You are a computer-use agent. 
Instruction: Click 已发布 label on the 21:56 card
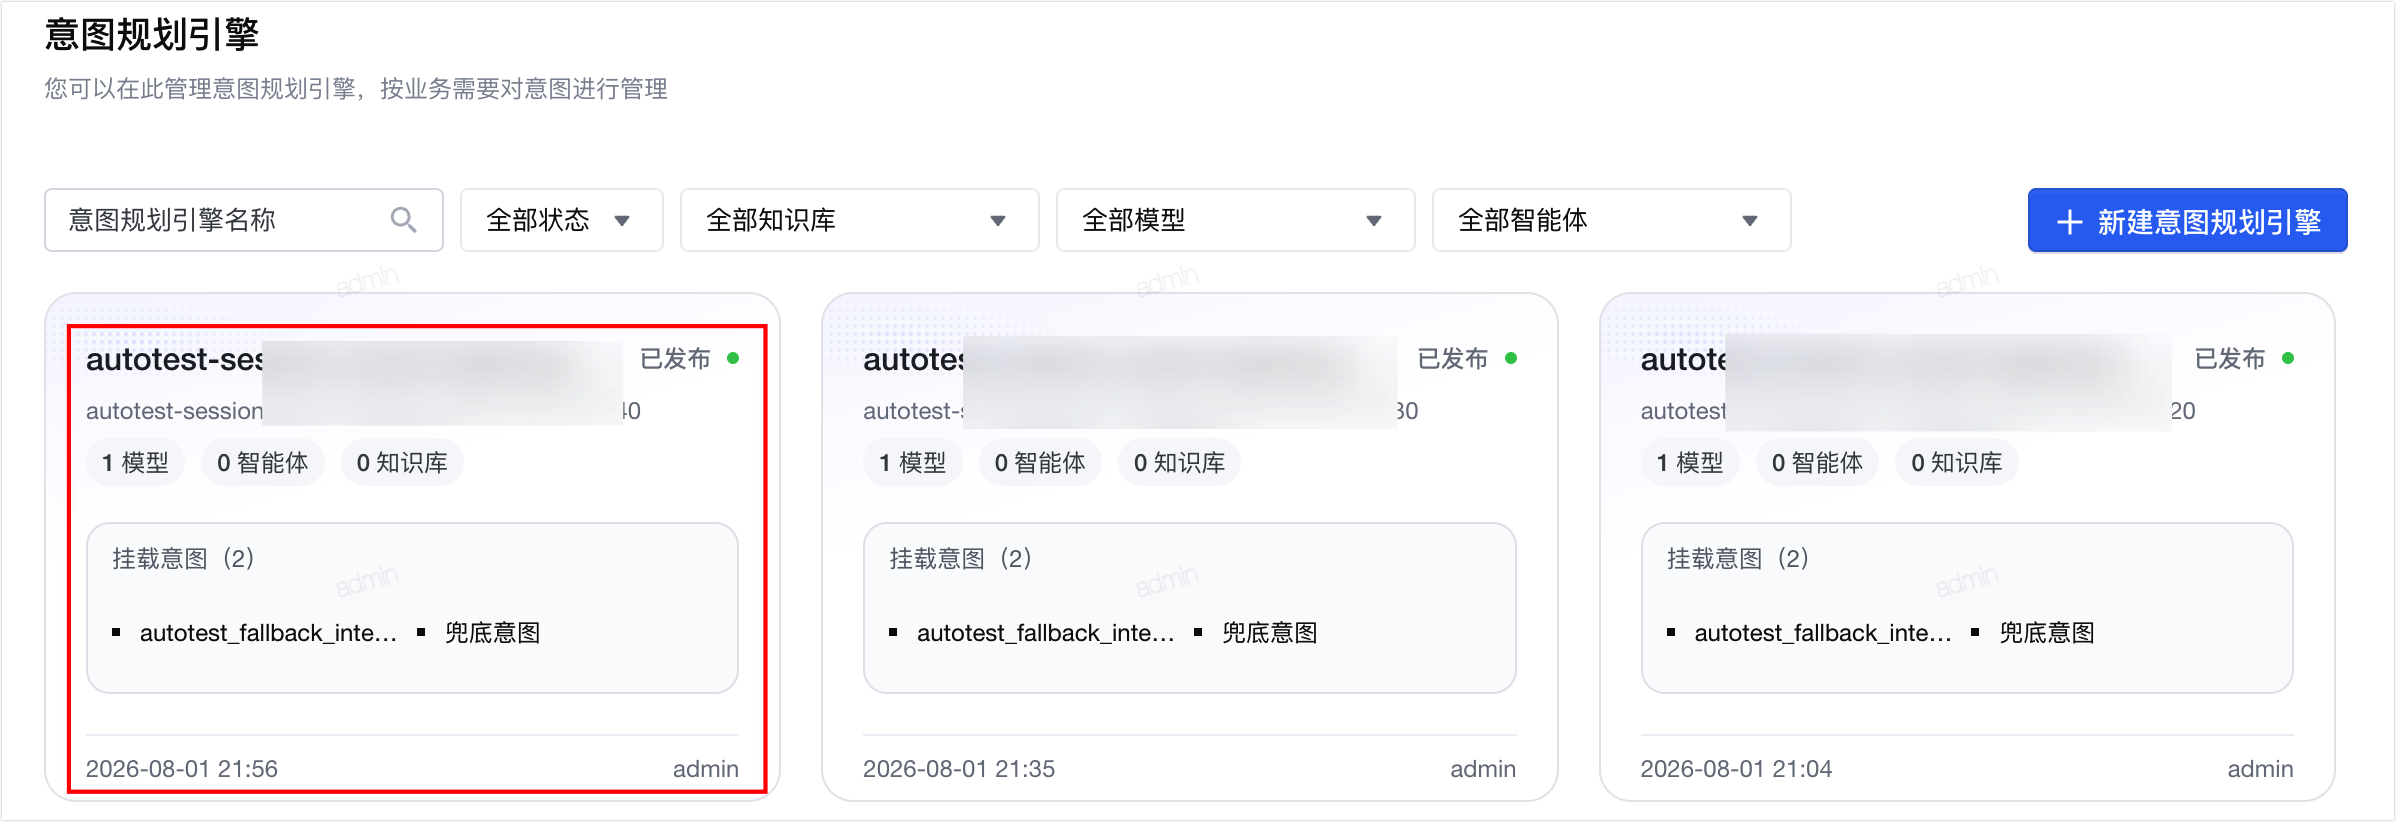click(x=675, y=359)
